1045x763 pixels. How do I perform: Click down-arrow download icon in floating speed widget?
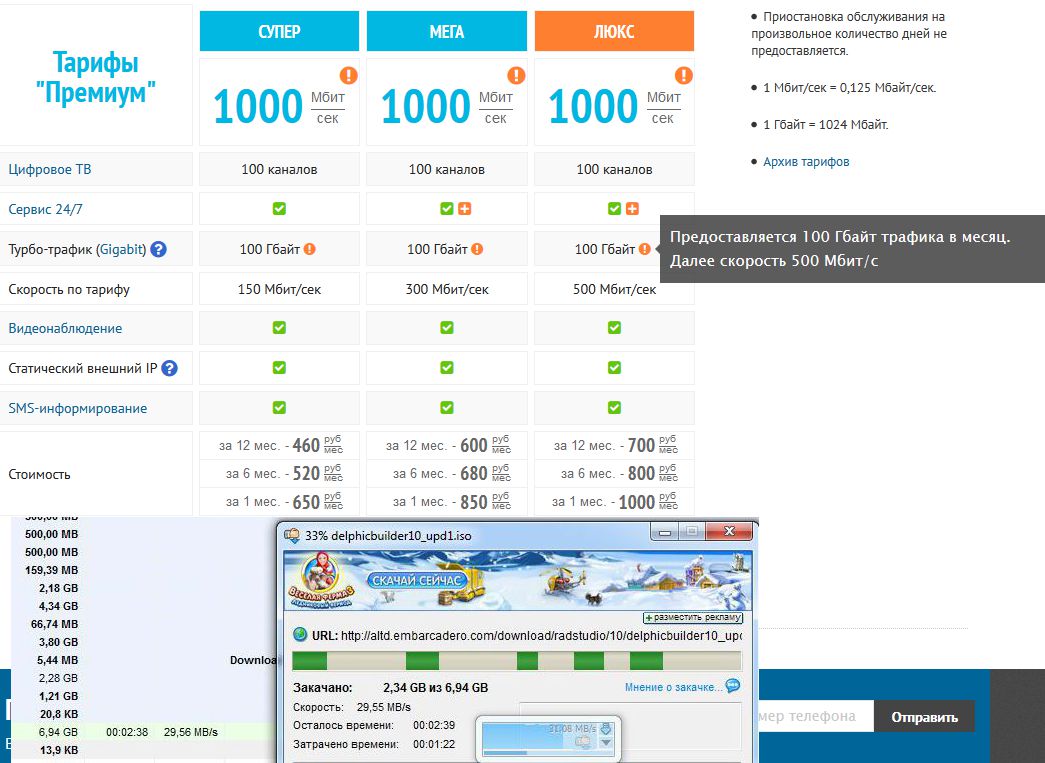[x=606, y=728]
